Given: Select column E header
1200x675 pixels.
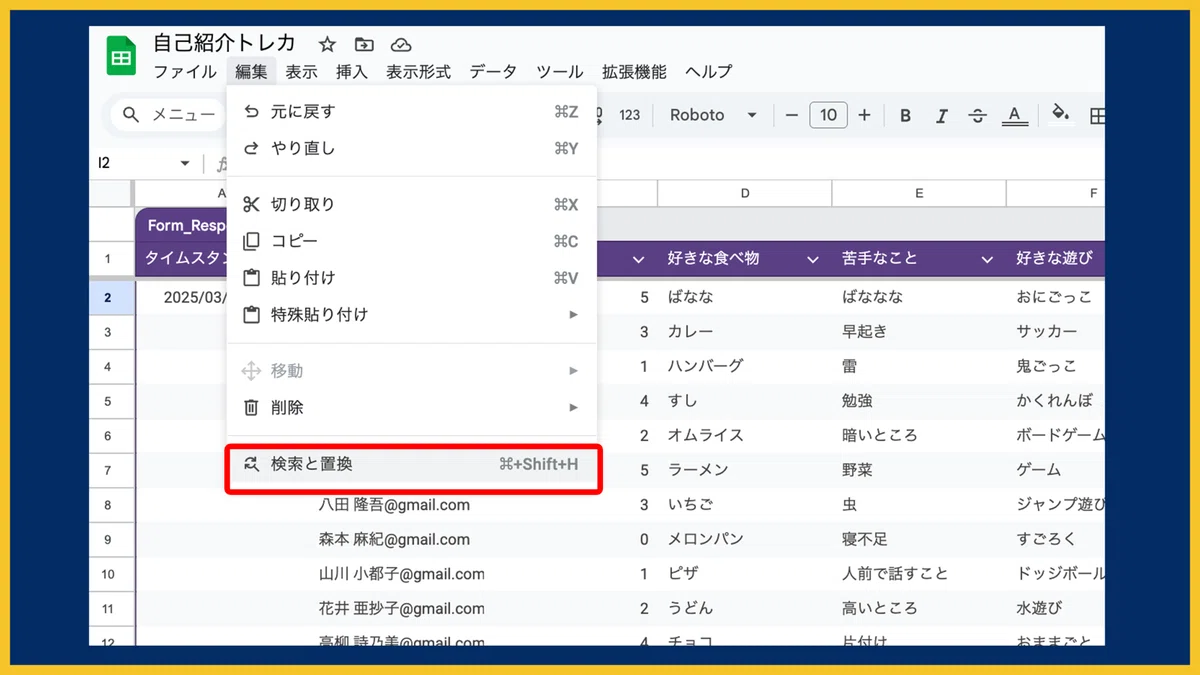Looking at the screenshot, I should [919, 193].
